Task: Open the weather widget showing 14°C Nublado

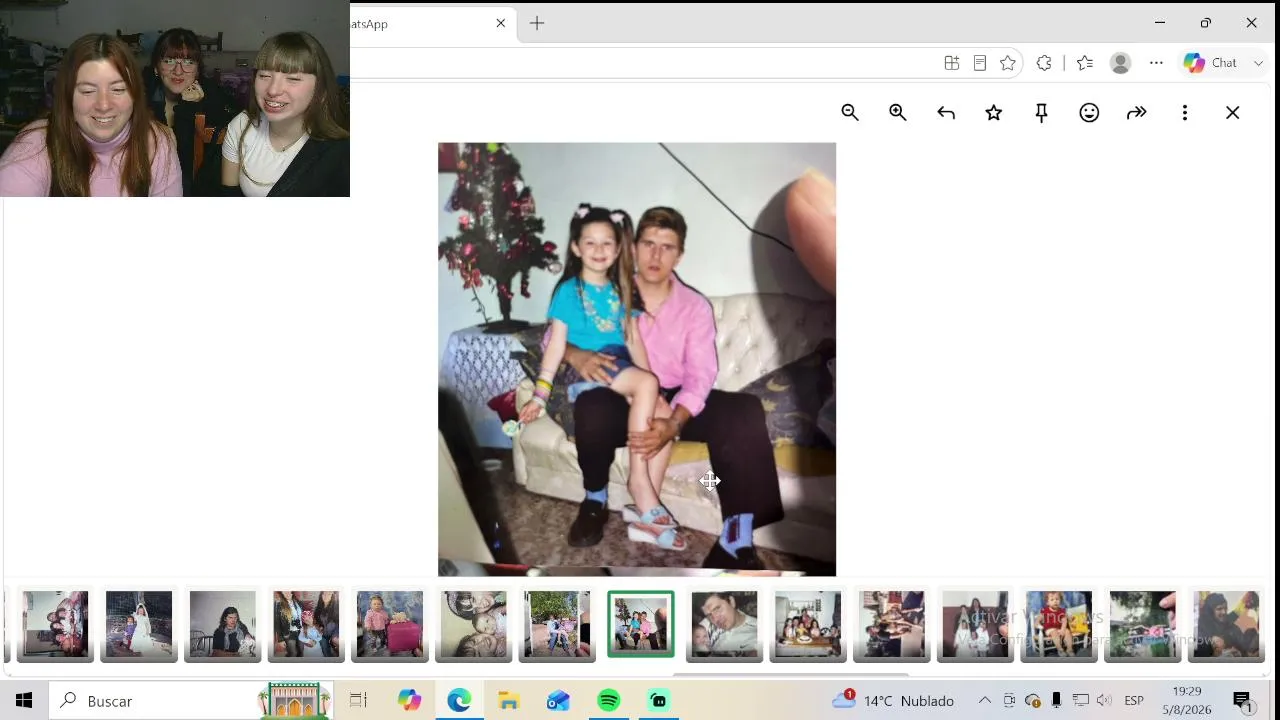Action: click(894, 701)
